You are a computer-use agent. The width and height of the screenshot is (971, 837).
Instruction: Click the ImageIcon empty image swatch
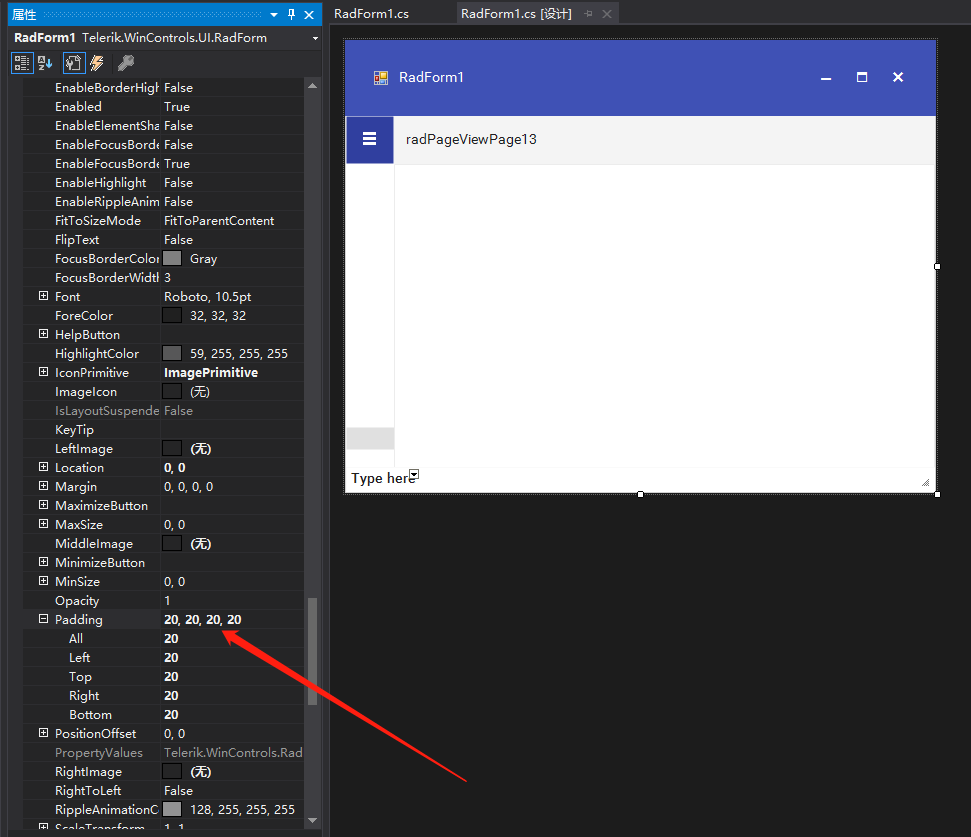point(172,391)
